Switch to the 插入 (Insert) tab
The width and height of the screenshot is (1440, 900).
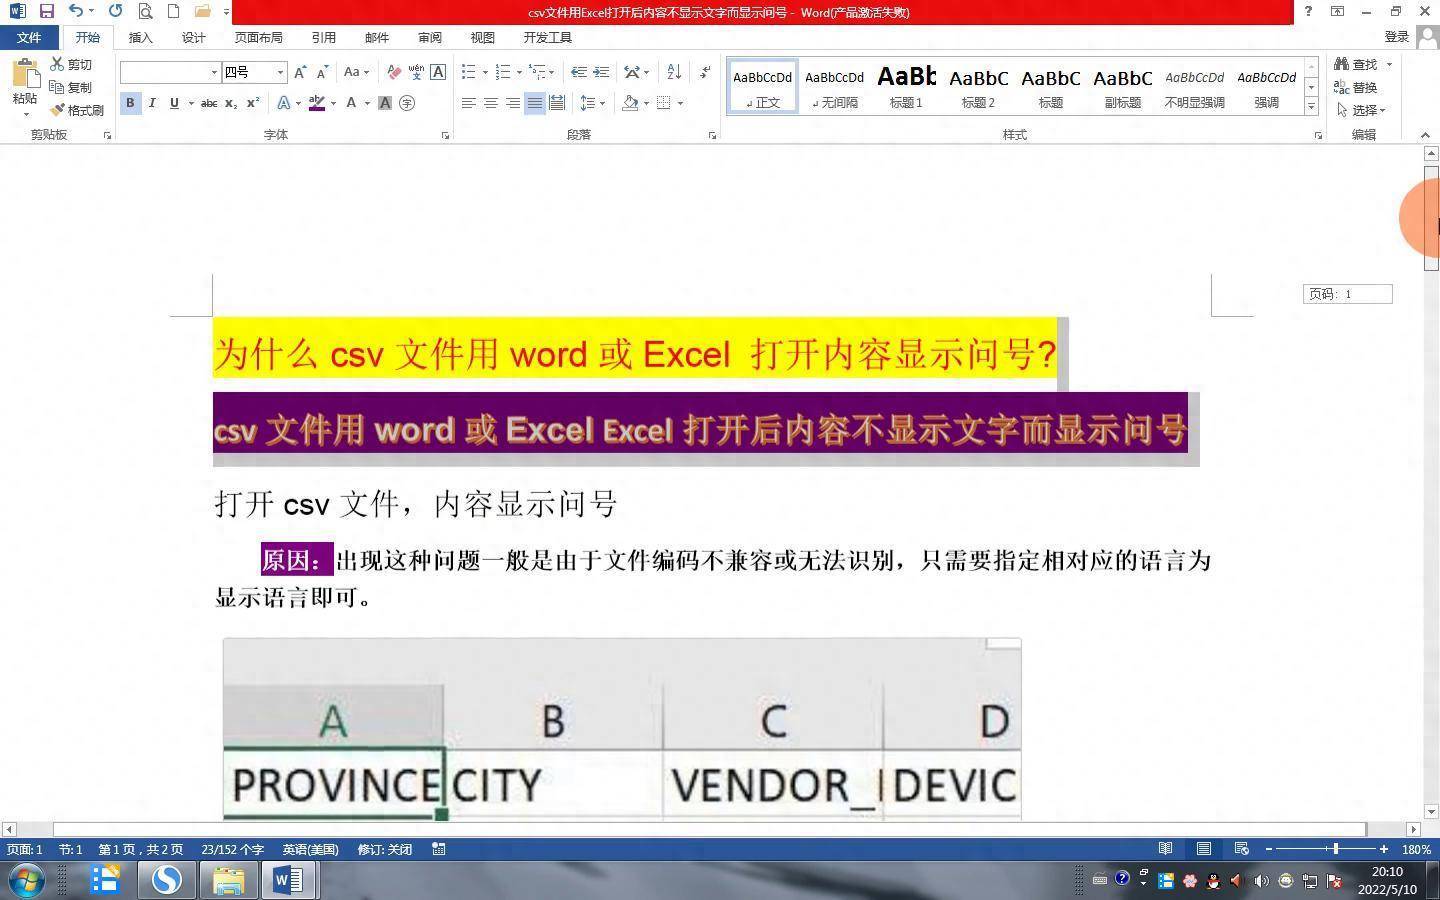point(140,37)
